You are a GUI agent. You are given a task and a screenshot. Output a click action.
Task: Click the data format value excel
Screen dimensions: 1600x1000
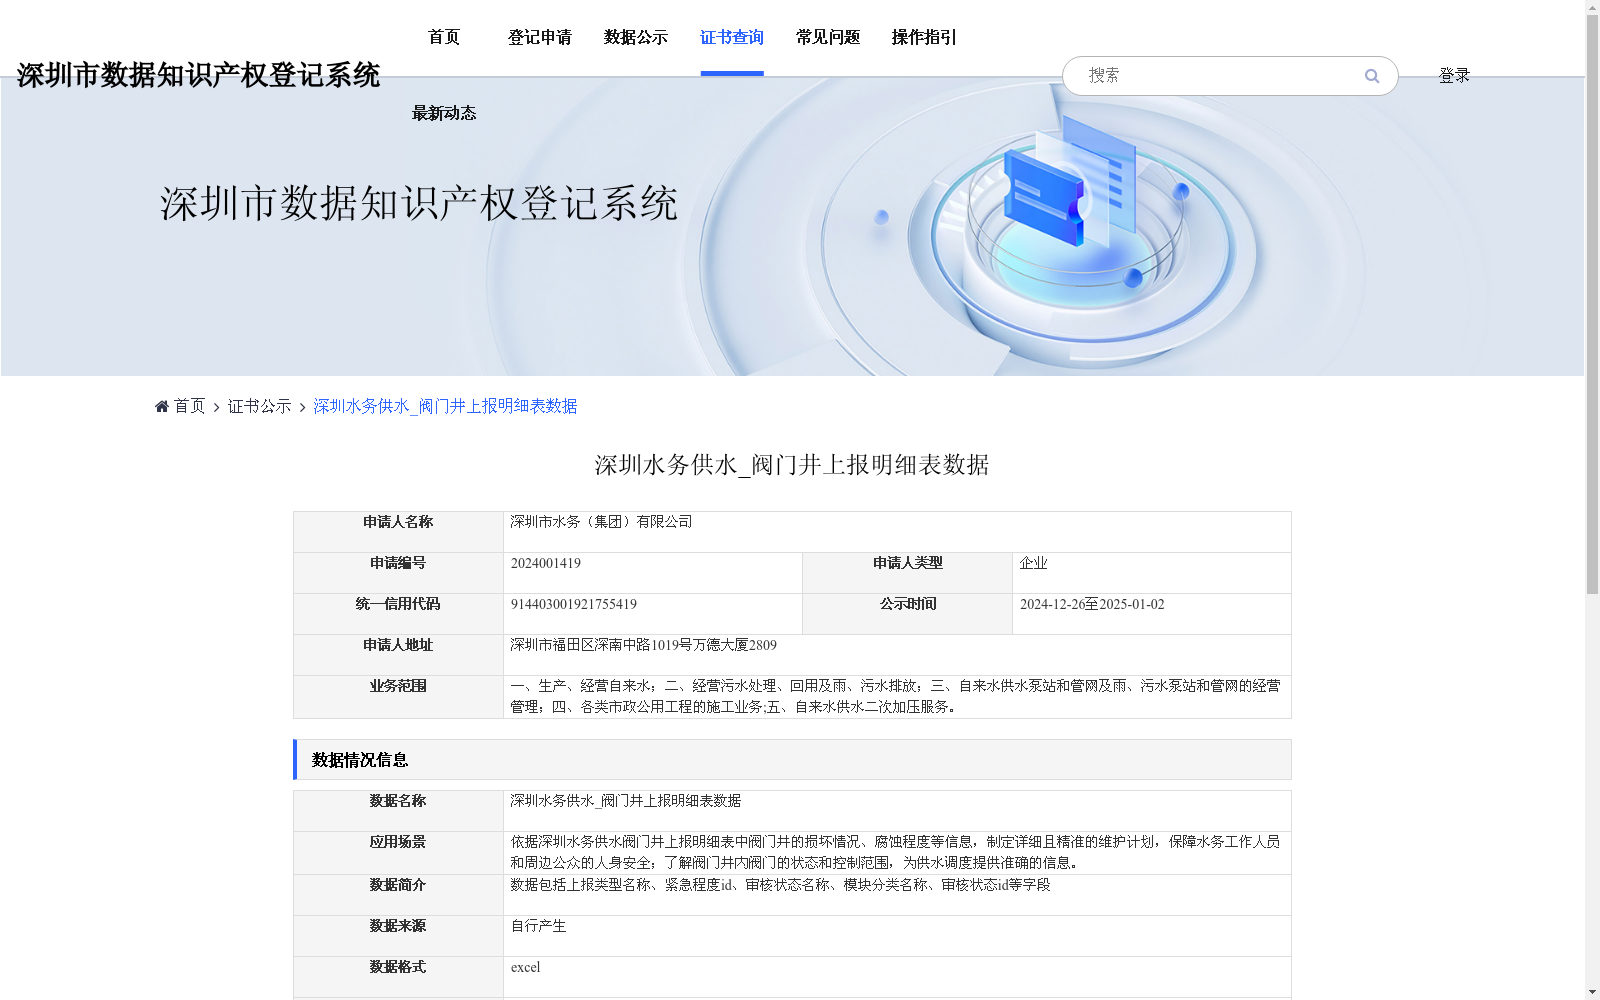525,967
